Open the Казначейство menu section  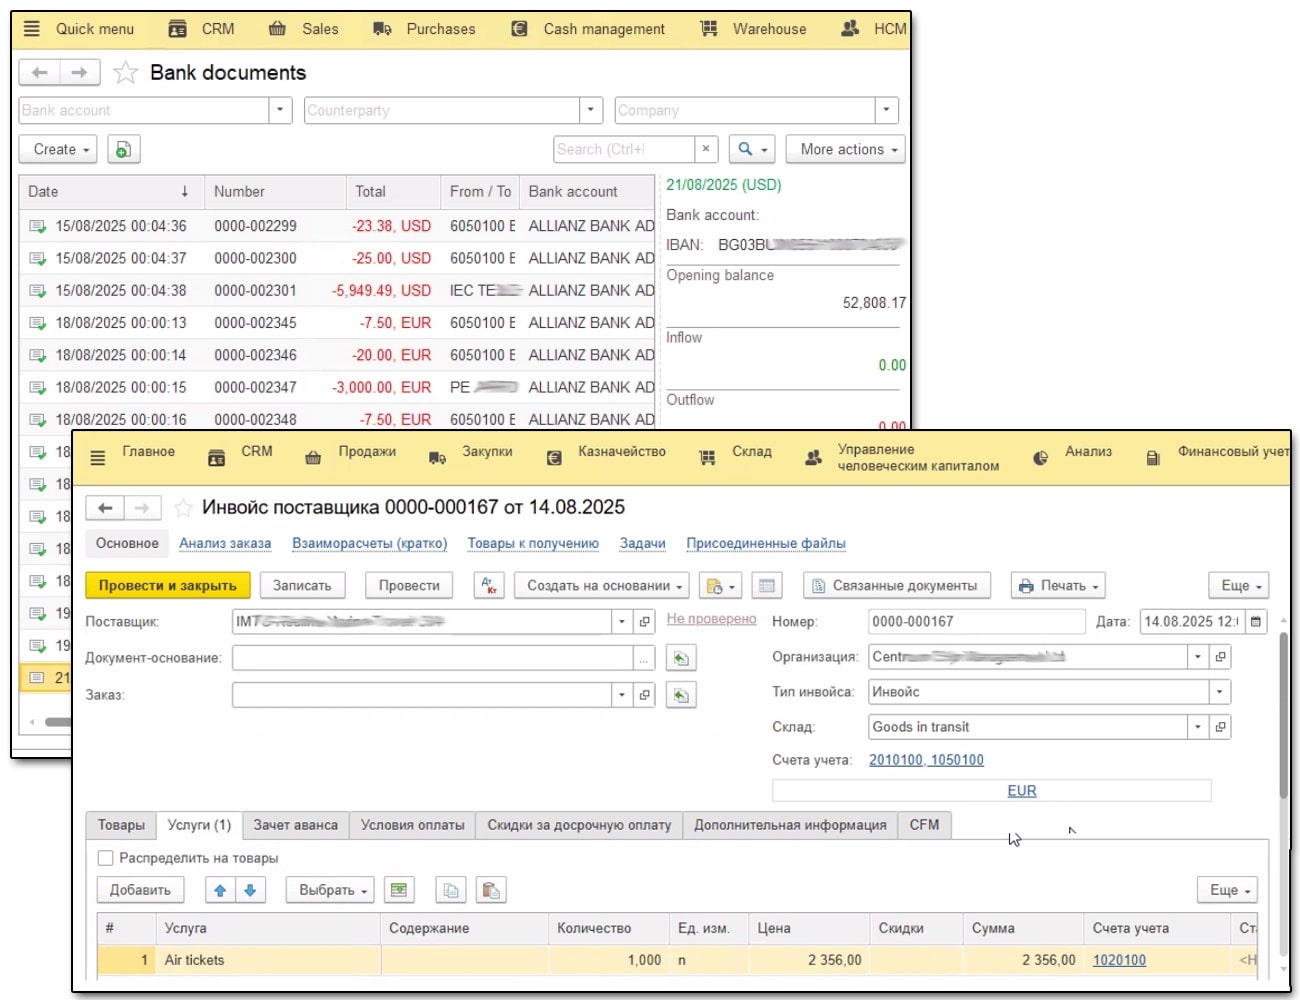click(x=621, y=452)
